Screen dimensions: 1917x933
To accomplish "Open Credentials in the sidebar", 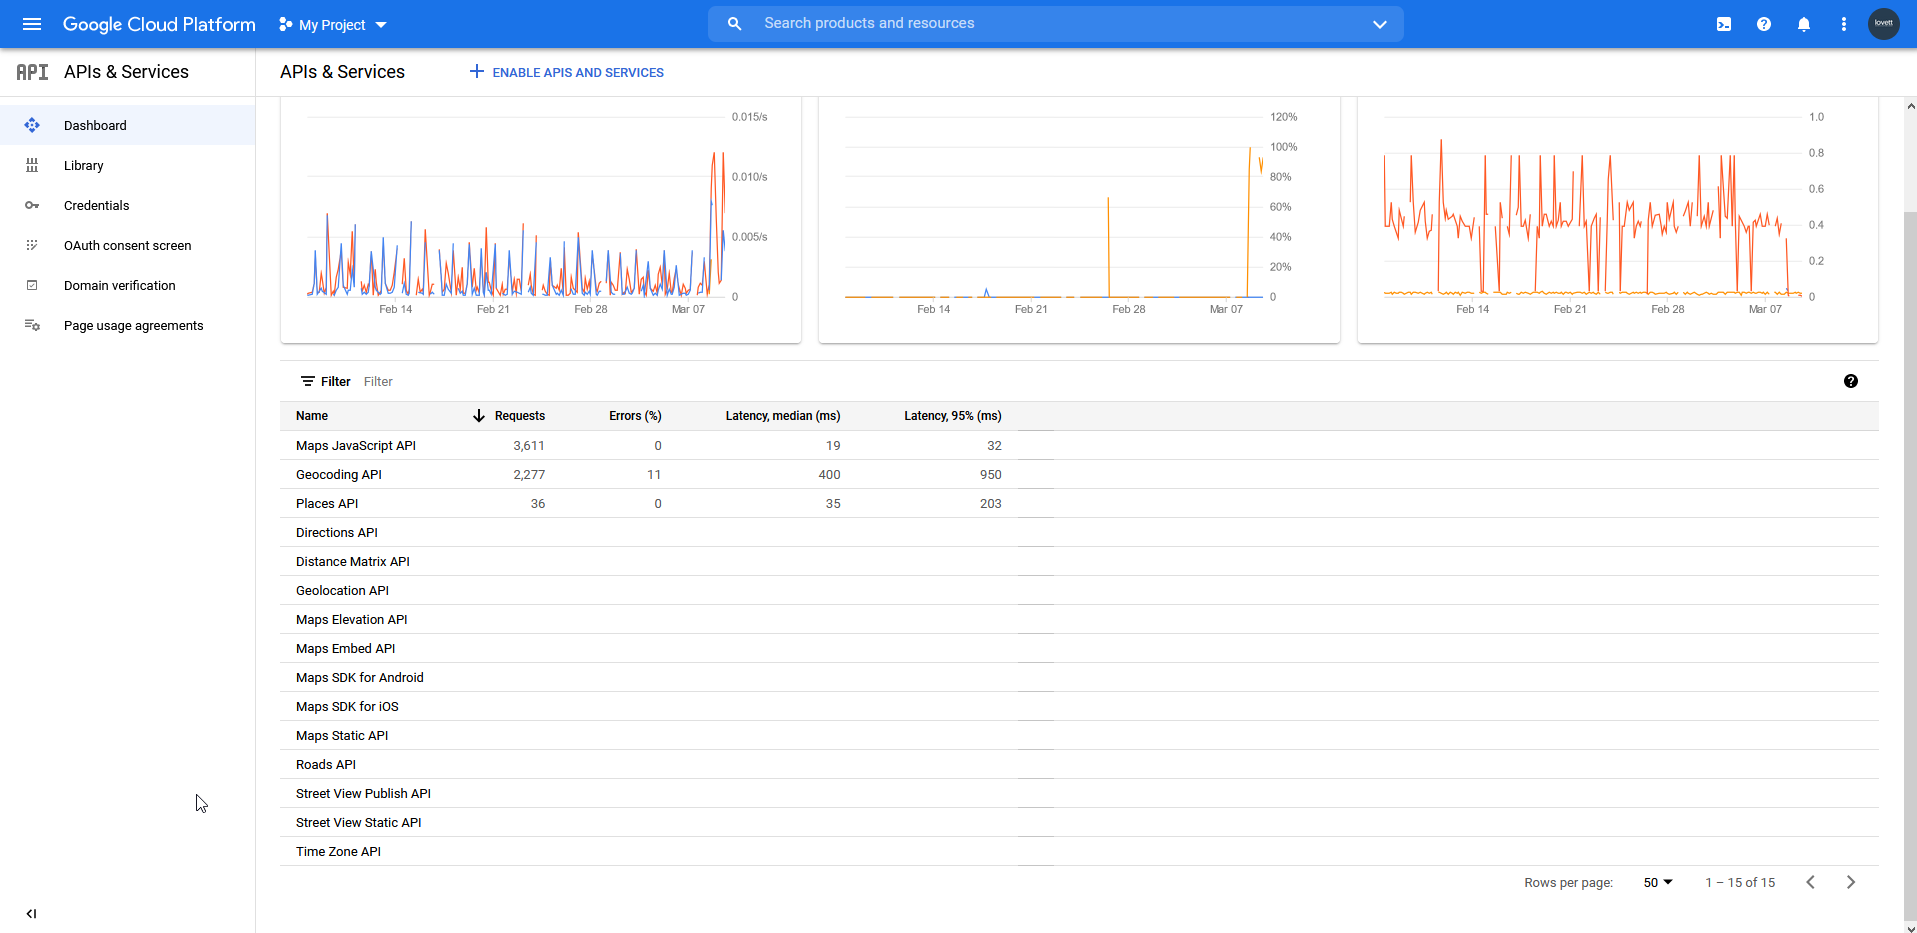I will pyautogui.click(x=128, y=205).
